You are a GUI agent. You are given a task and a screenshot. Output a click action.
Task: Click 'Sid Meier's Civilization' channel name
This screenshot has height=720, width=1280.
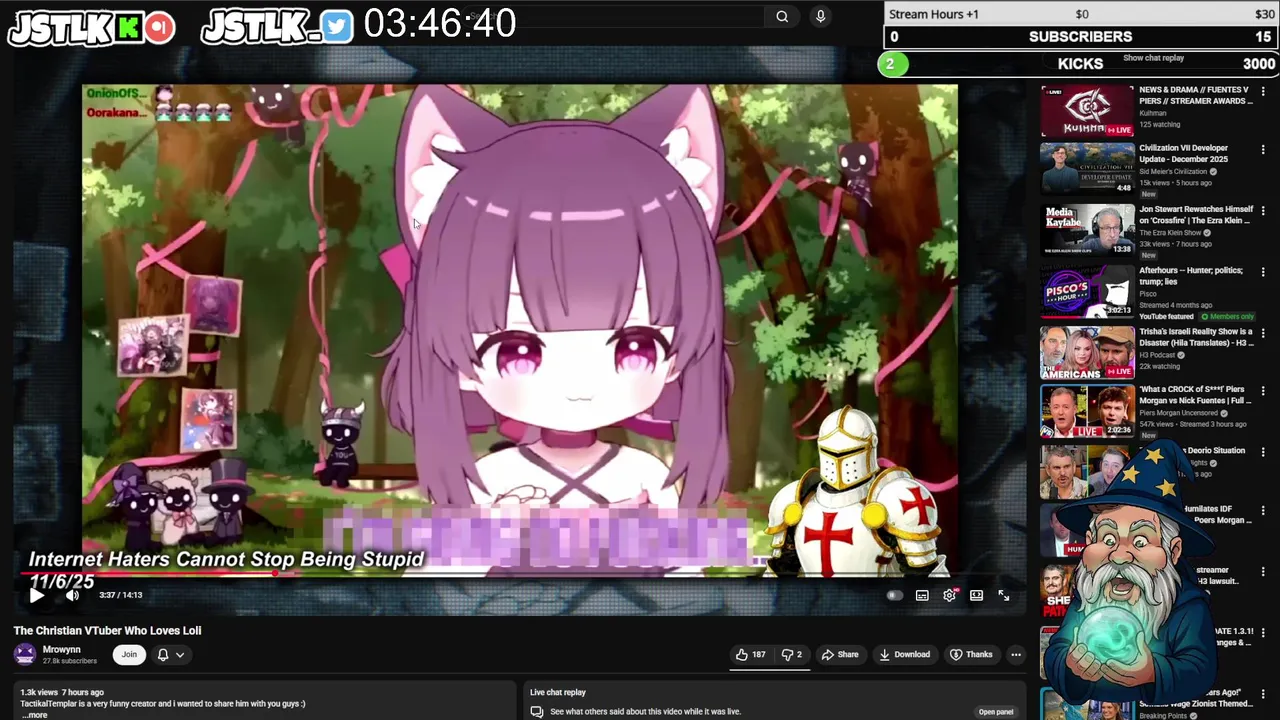point(1174,172)
